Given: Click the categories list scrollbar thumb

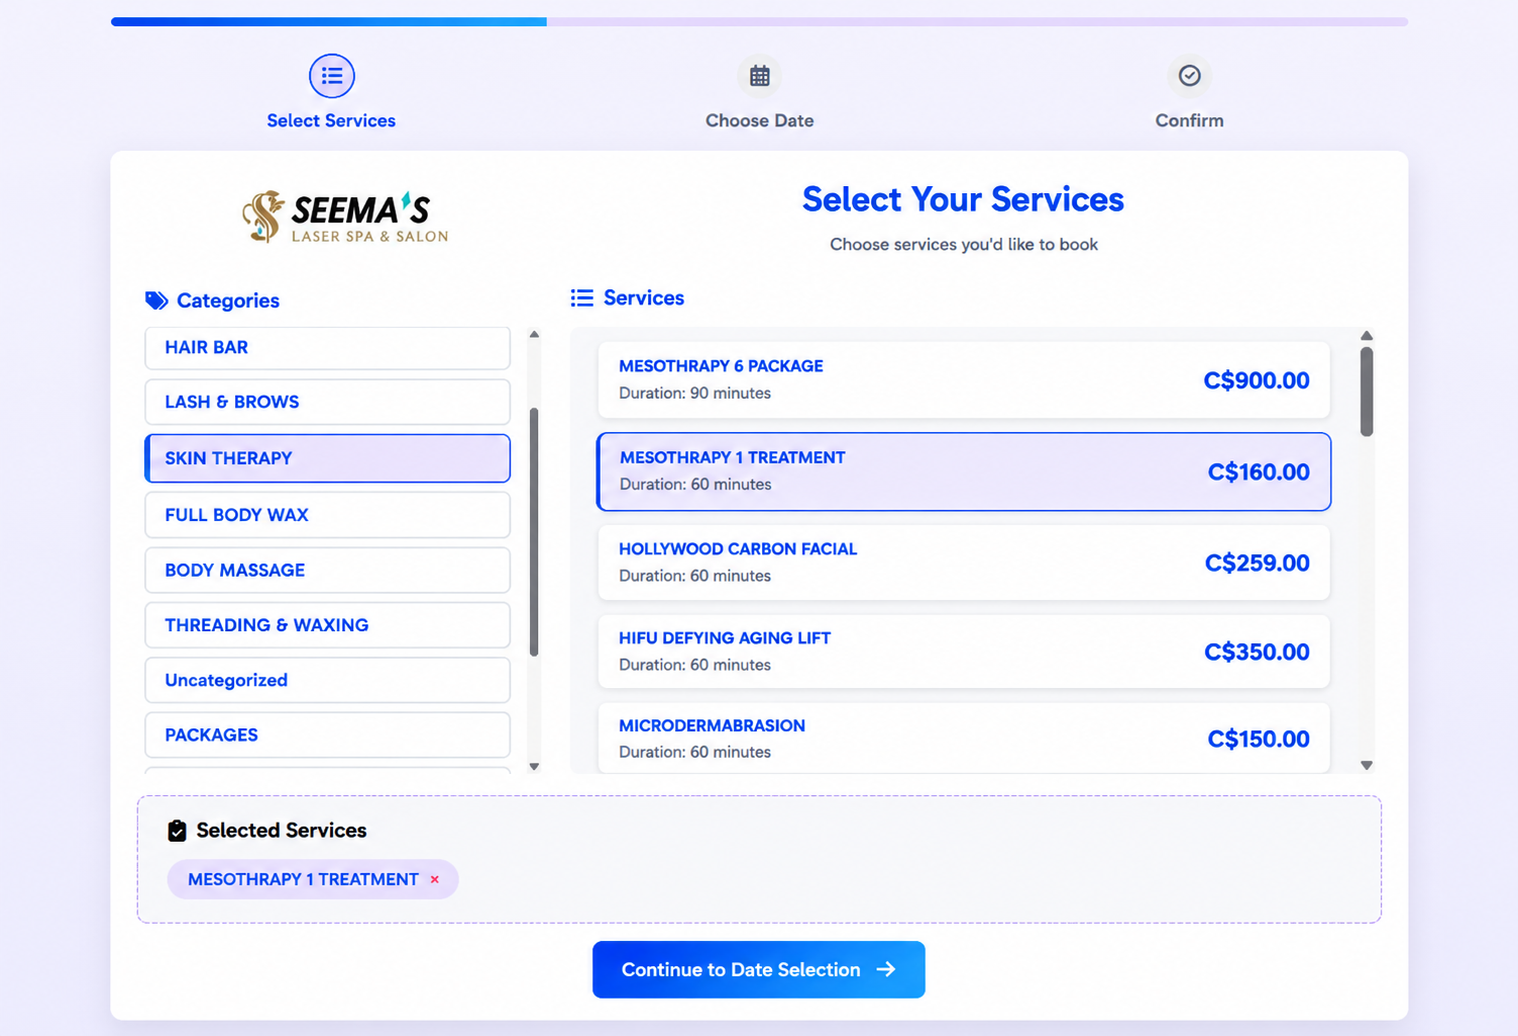Looking at the screenshot, I should [534, 532].
